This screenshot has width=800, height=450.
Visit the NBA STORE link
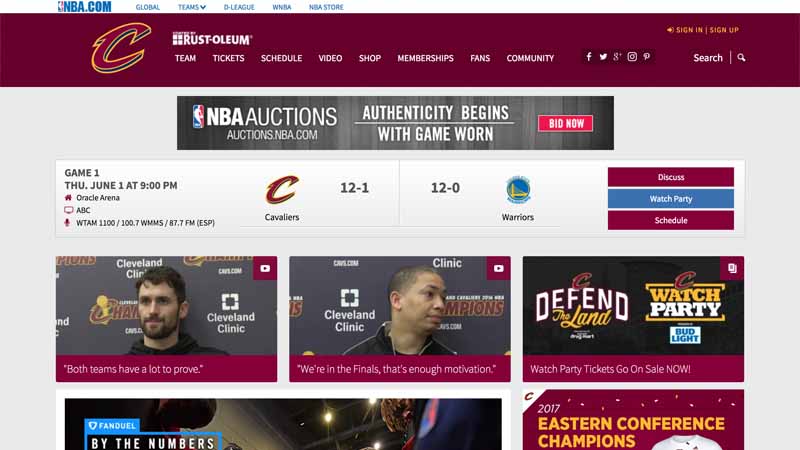coord(326,7)
